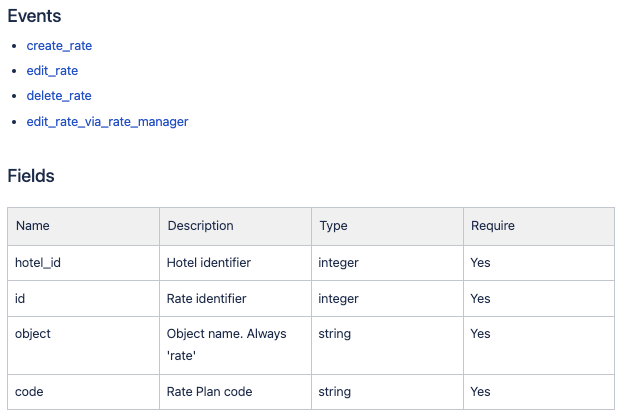
Task: Click the Yes cell in hotel_id row
Action: click(x=539, y=263)
